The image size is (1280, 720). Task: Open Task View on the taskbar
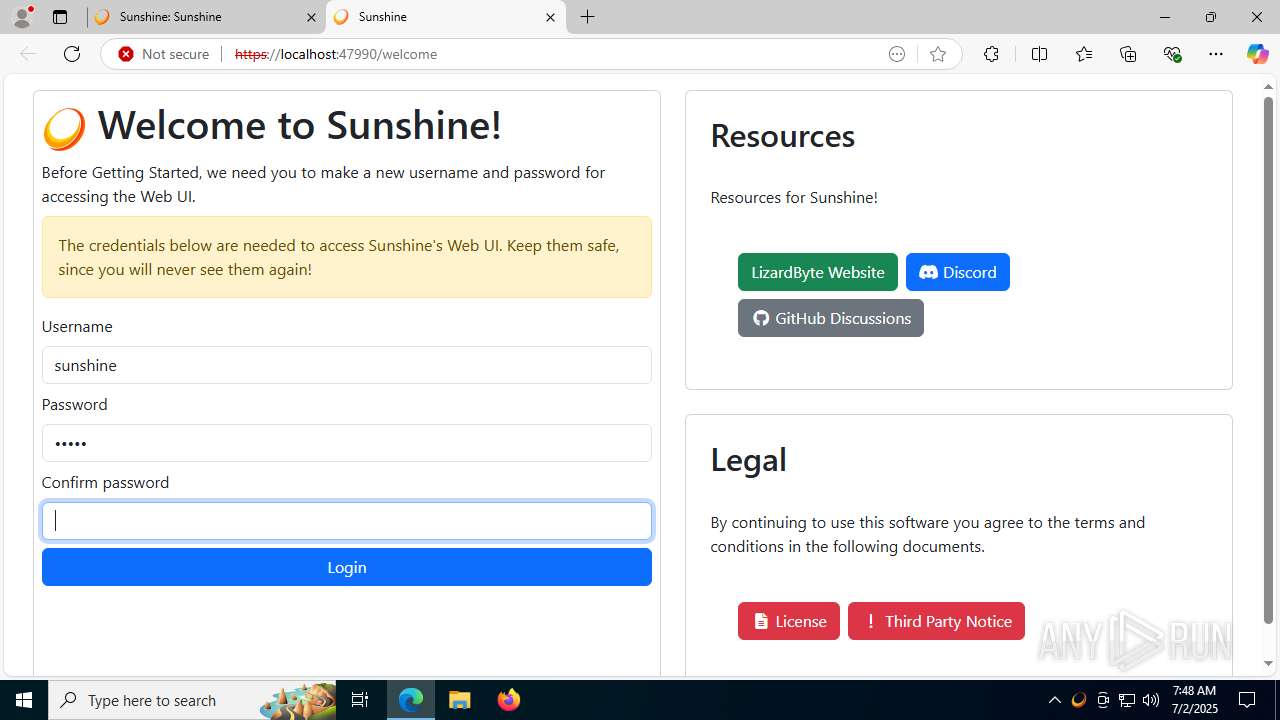(x=360, y=700)
